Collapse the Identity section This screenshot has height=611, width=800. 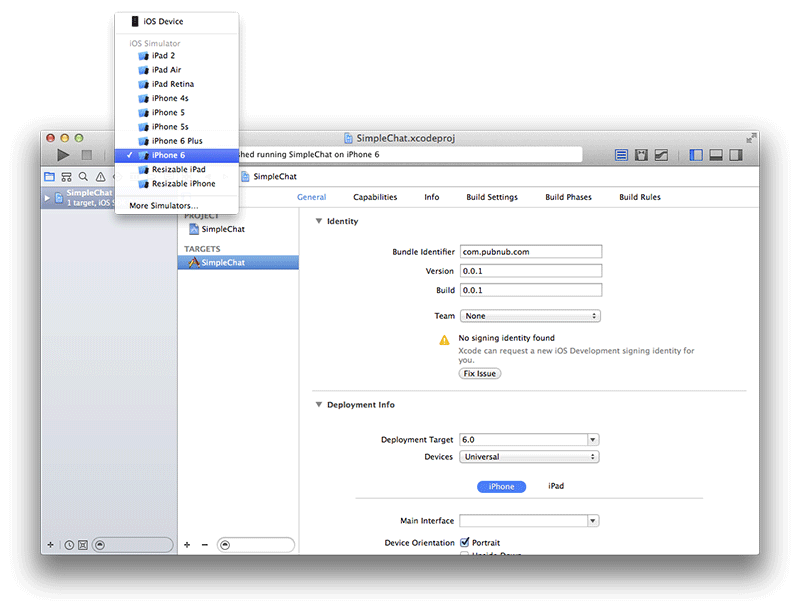(319, 221)
